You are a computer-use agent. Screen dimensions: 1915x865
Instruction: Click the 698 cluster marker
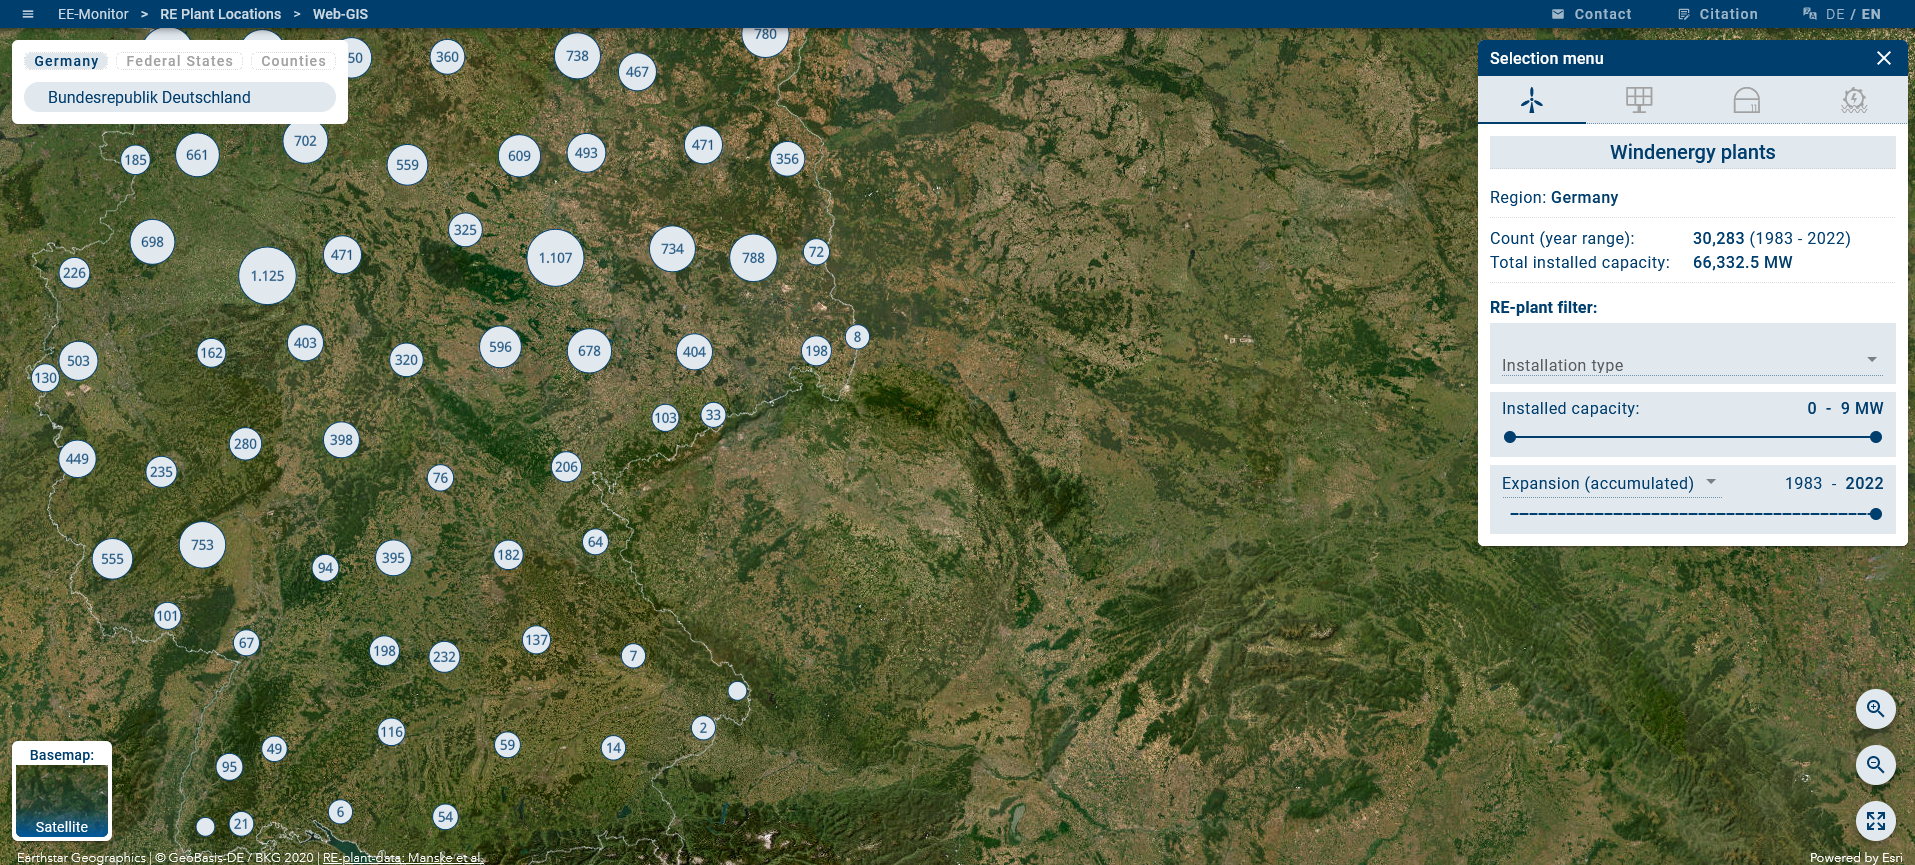152,242
